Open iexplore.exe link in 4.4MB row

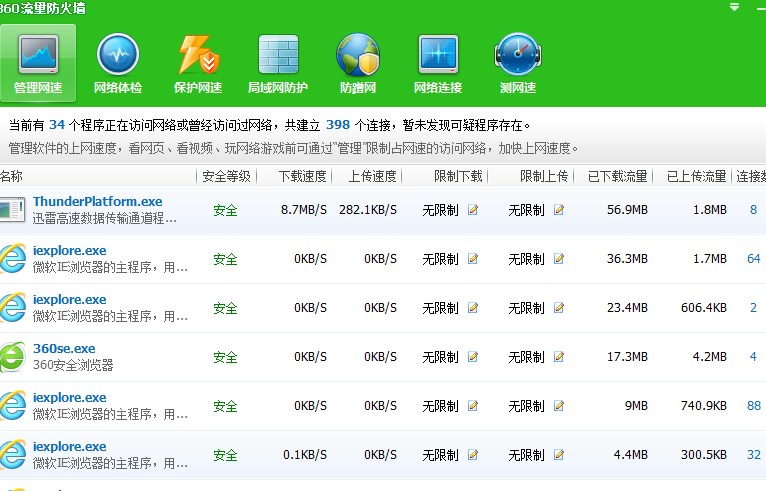coord(69,447)
